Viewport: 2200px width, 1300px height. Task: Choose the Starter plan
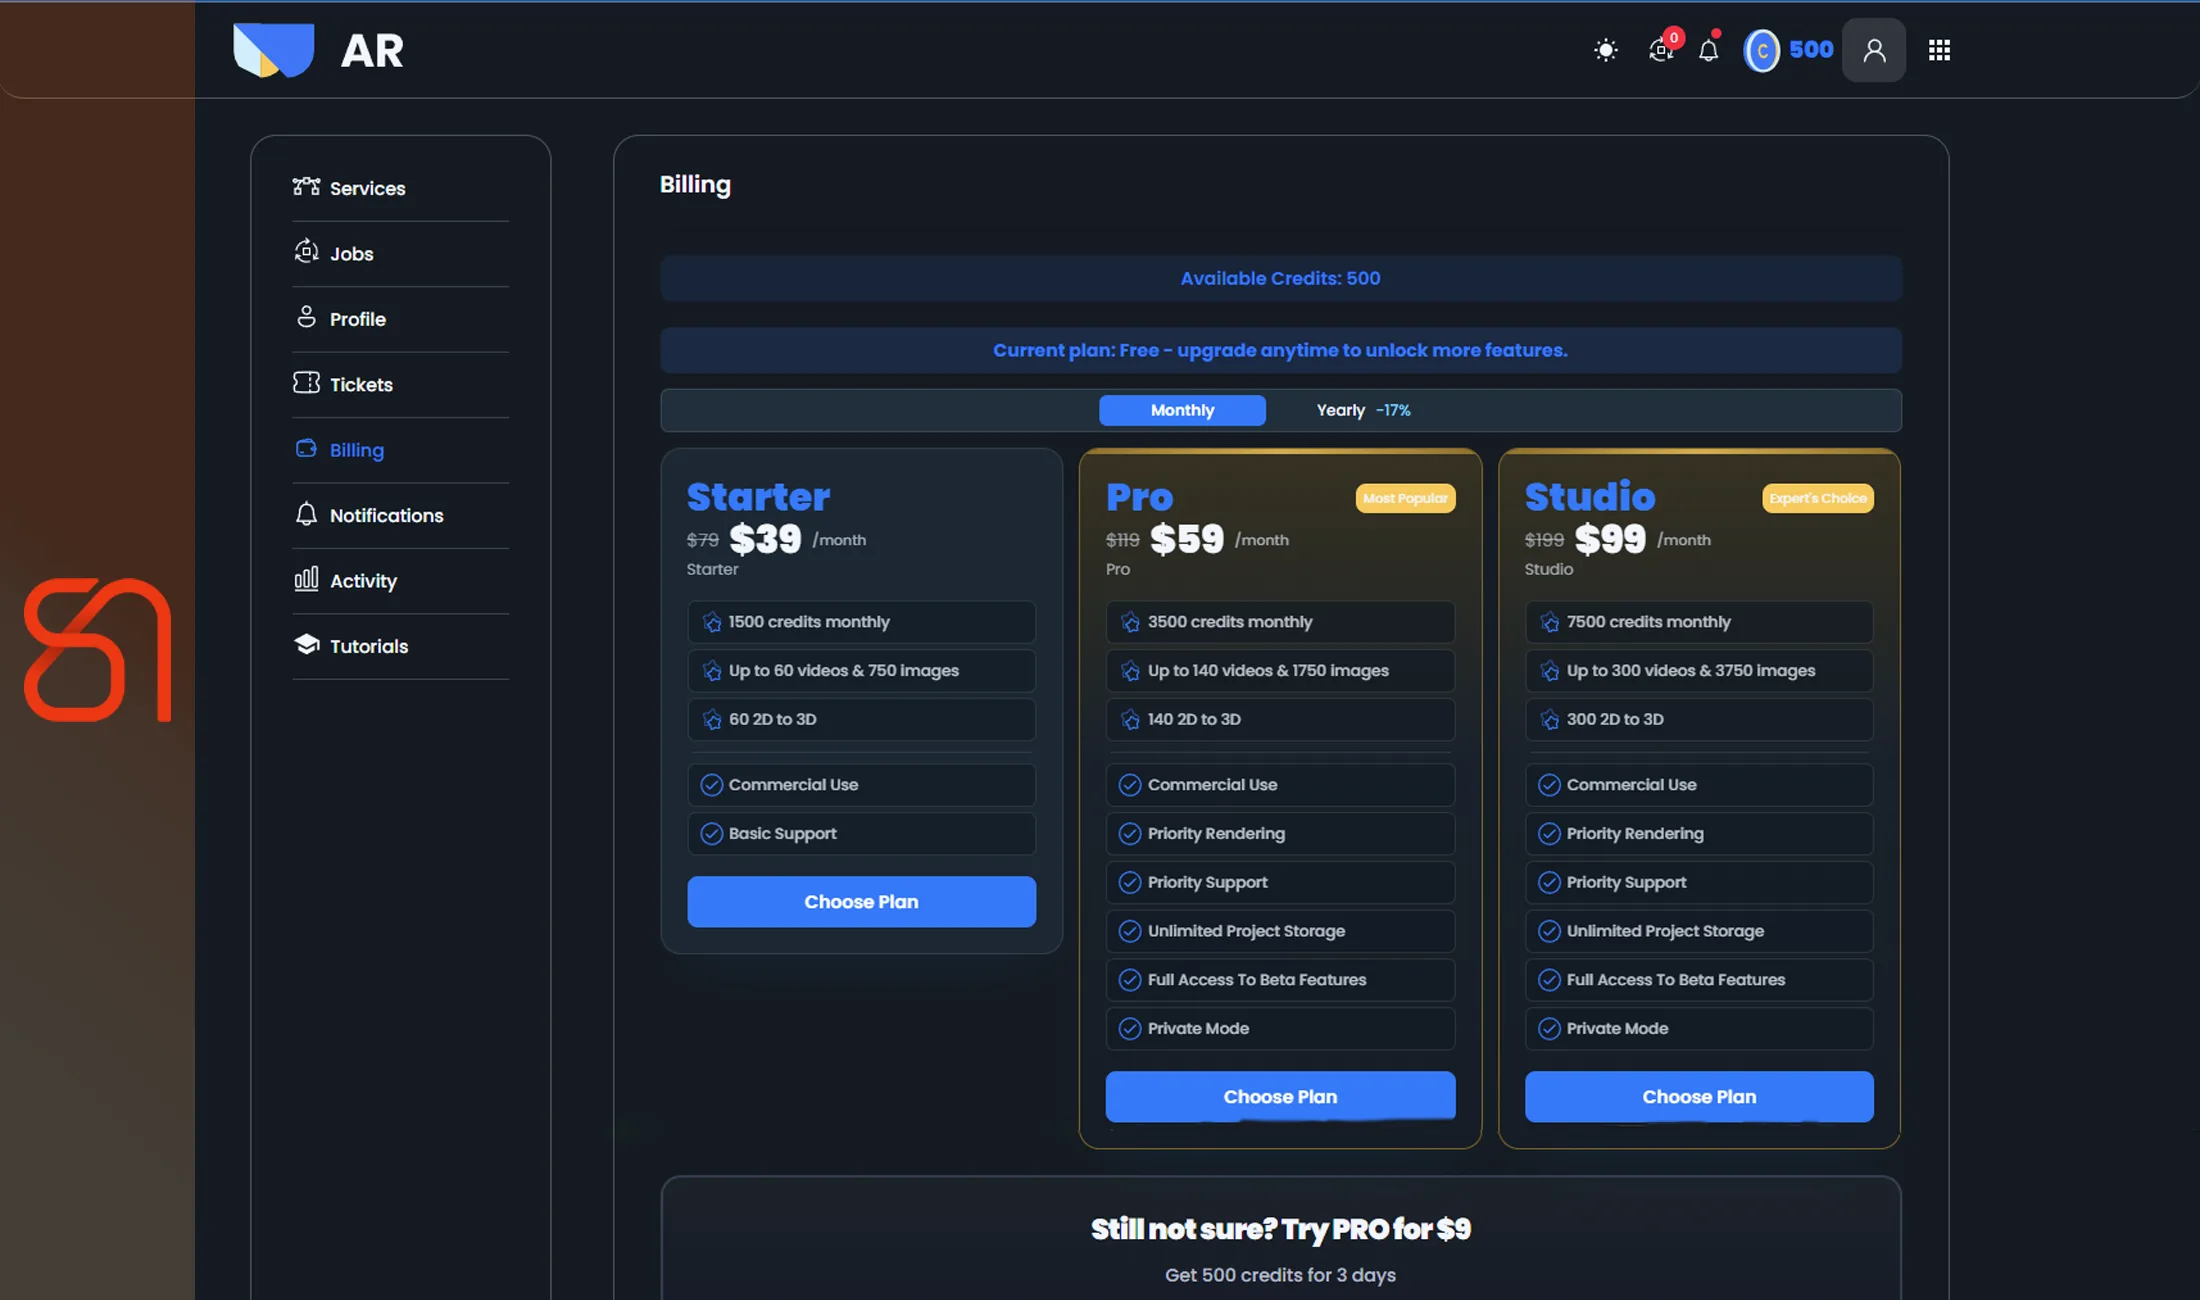click(861, 902)
